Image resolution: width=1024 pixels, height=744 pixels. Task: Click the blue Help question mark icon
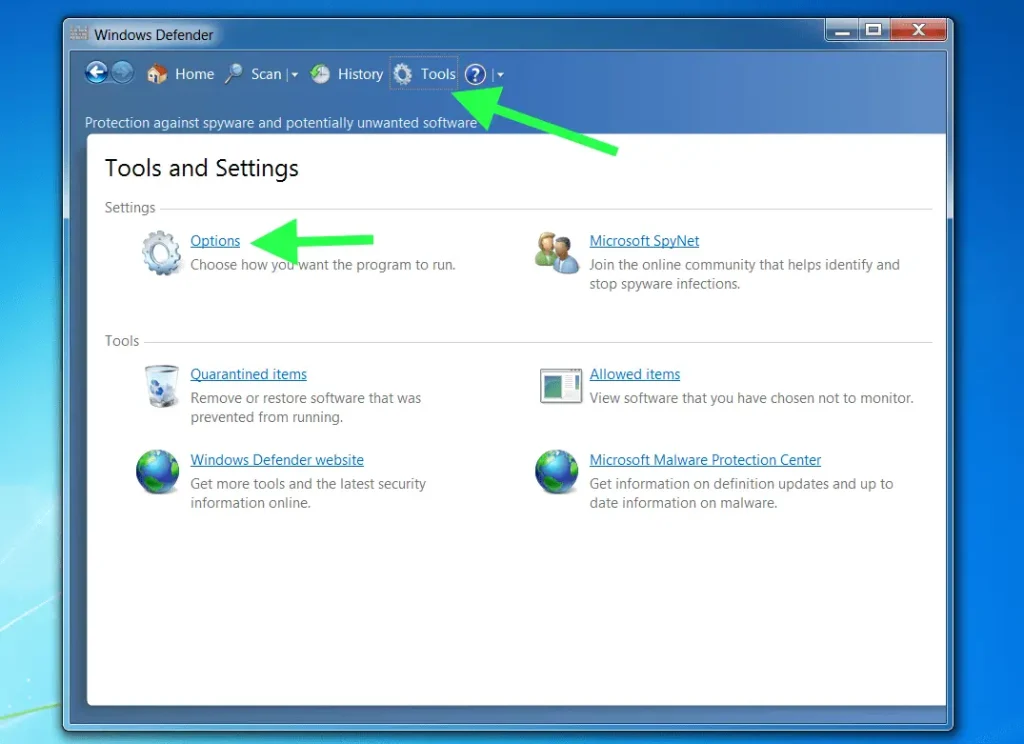(476, 74)
